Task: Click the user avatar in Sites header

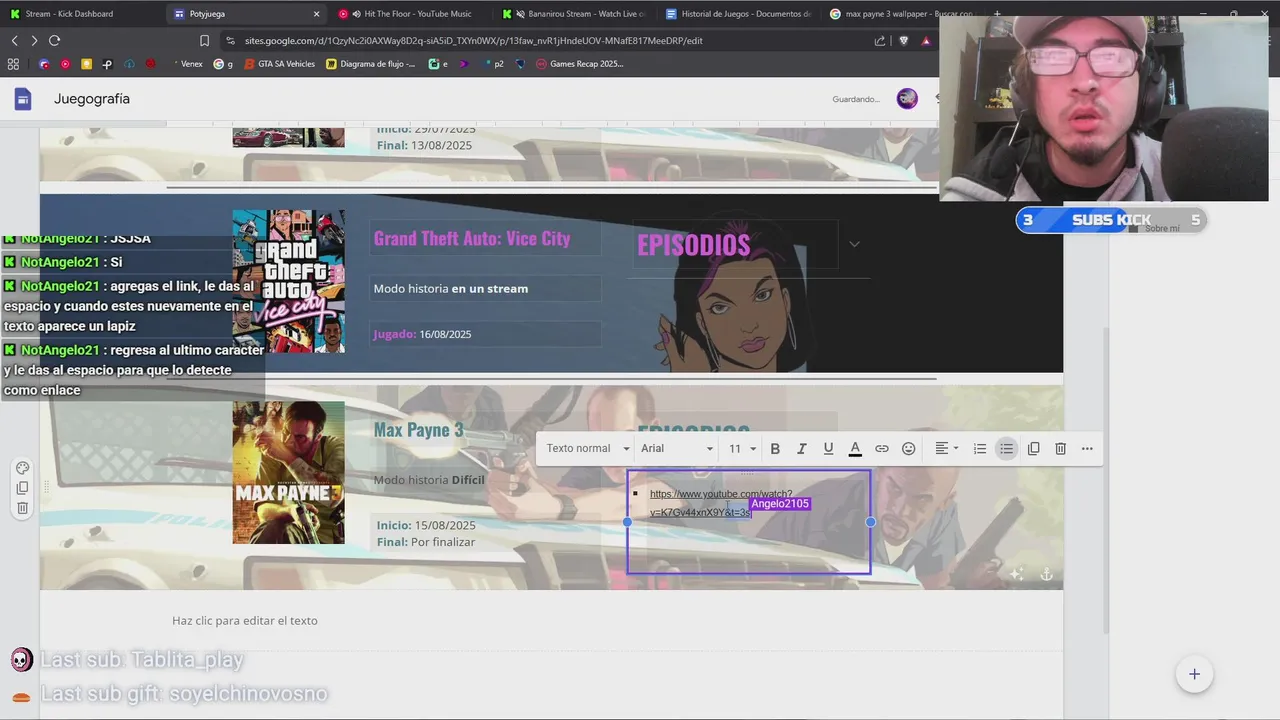Action: click(907, 99)
